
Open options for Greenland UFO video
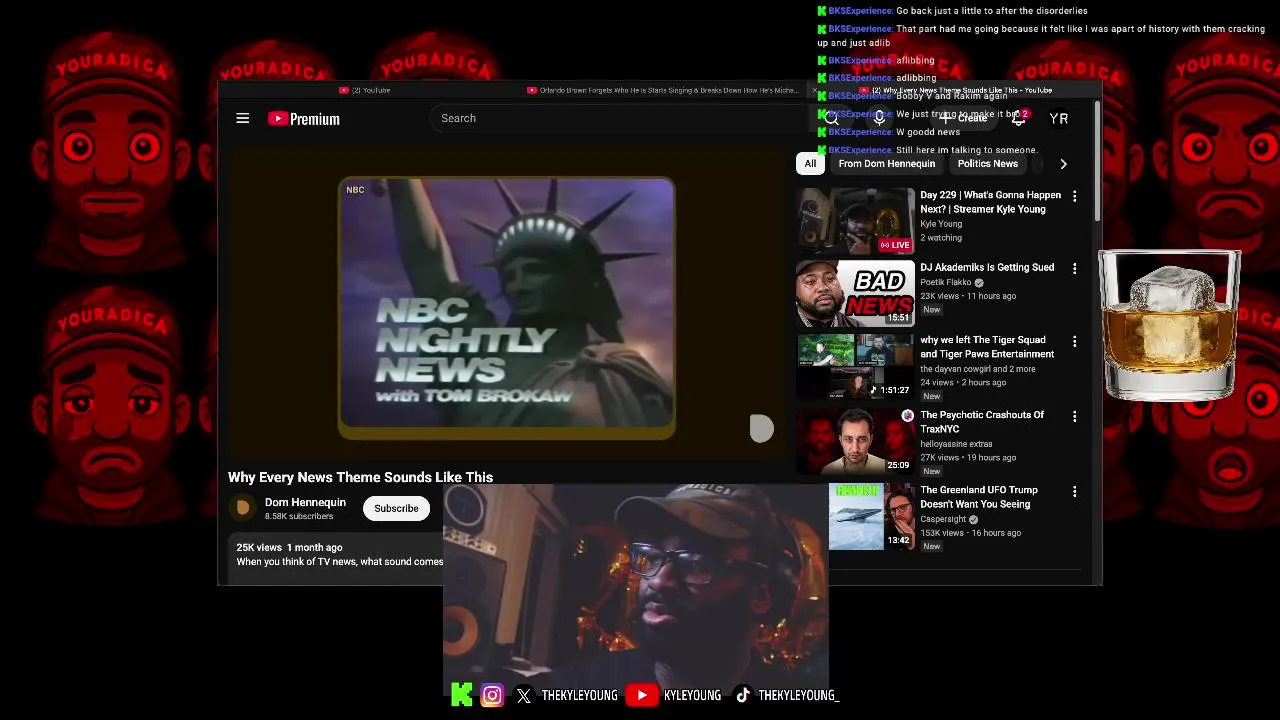[1074, 491]
